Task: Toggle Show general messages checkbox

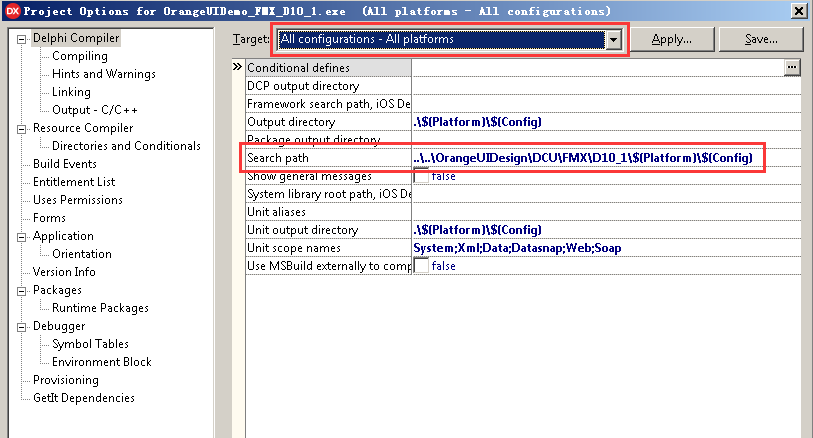Action: (x=421, y=176)
